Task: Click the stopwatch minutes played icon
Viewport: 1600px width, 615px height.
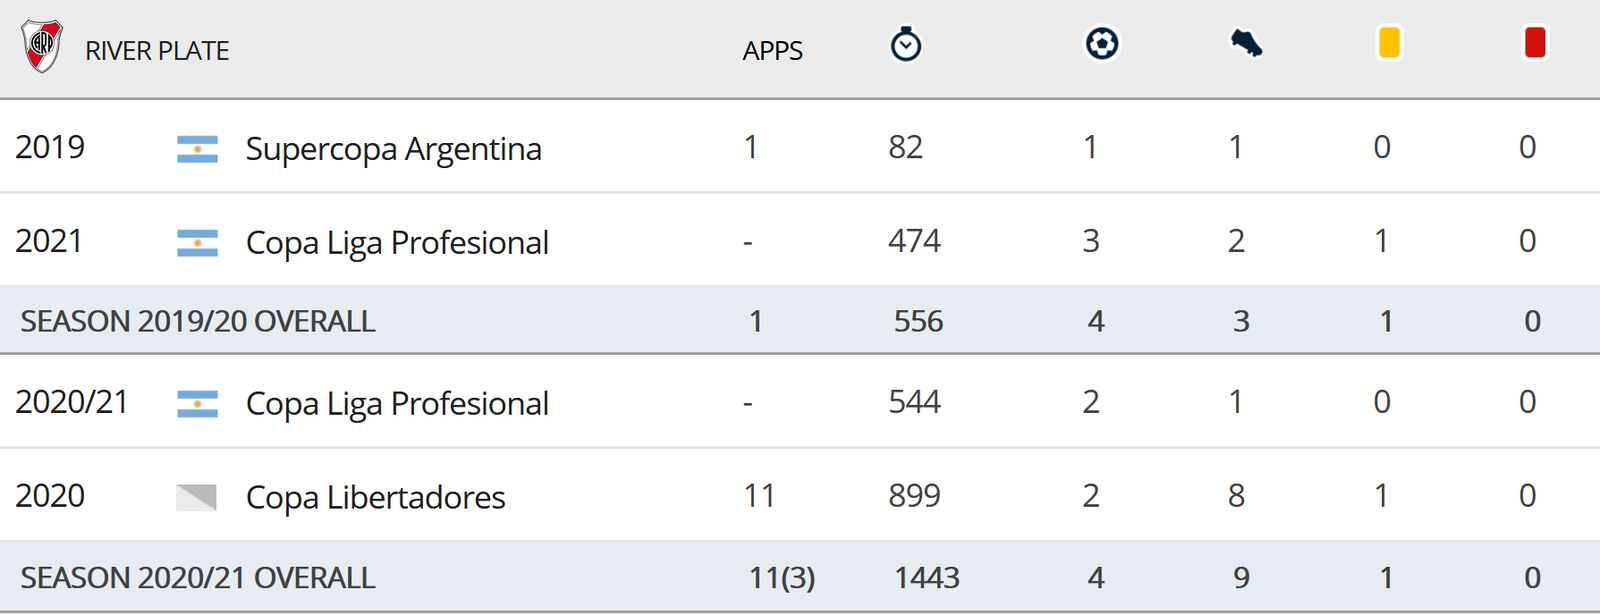Action: (906, 45)
